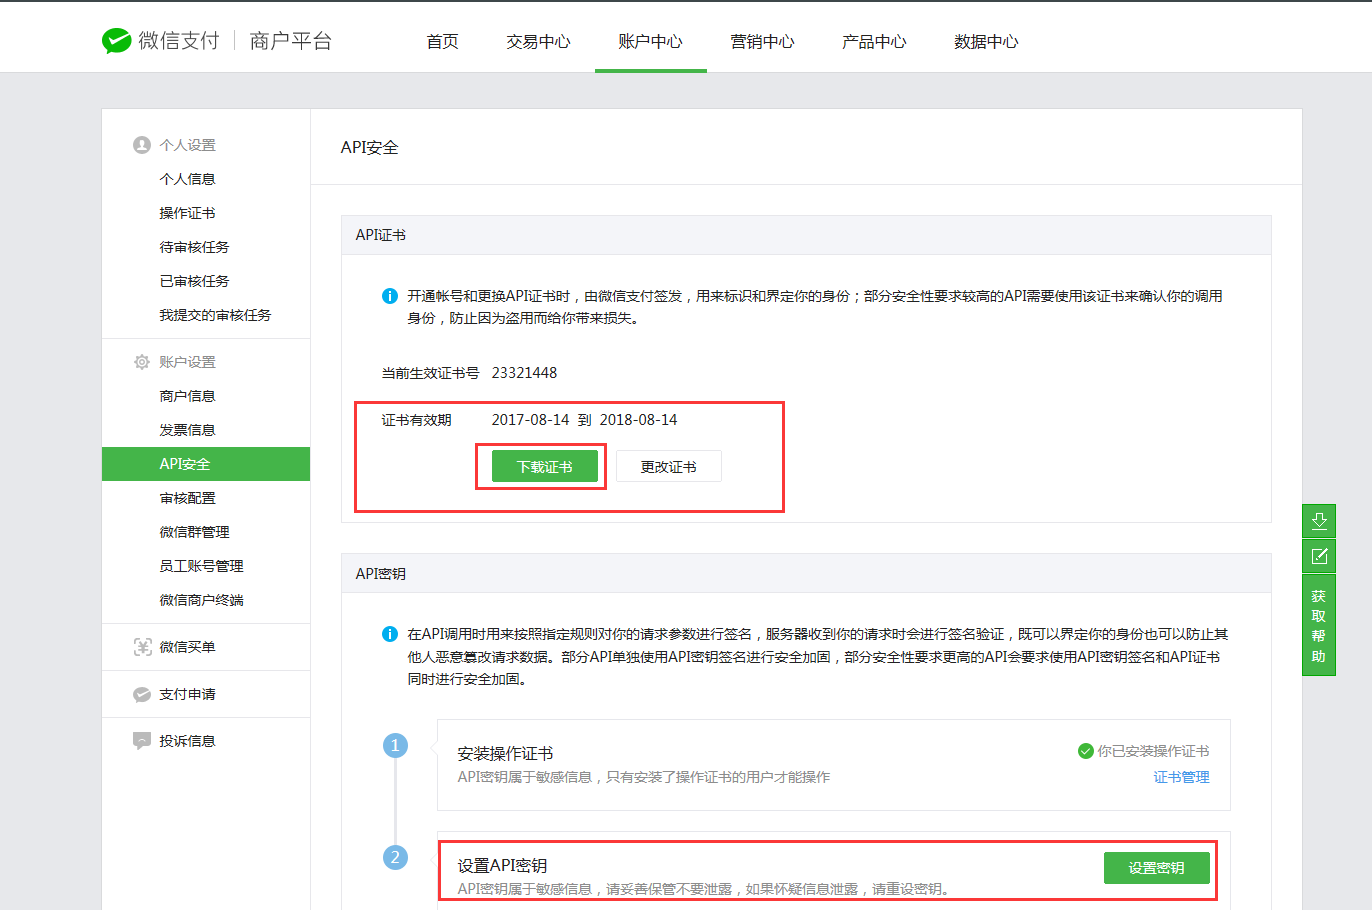Click the 获取帮助 floating help button
The width and height of the screenshot is (1372, 910).
click(1318, 626)
